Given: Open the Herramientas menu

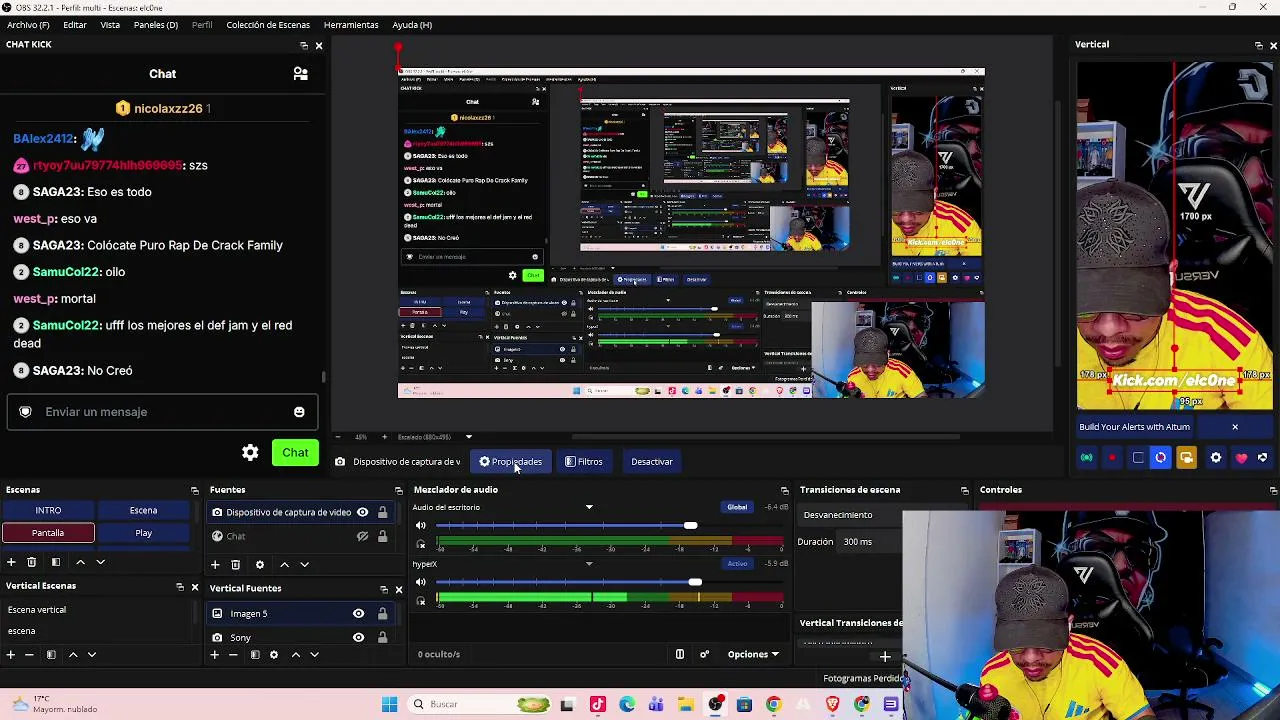Looking at the screenshot, I should pos(351,25).
